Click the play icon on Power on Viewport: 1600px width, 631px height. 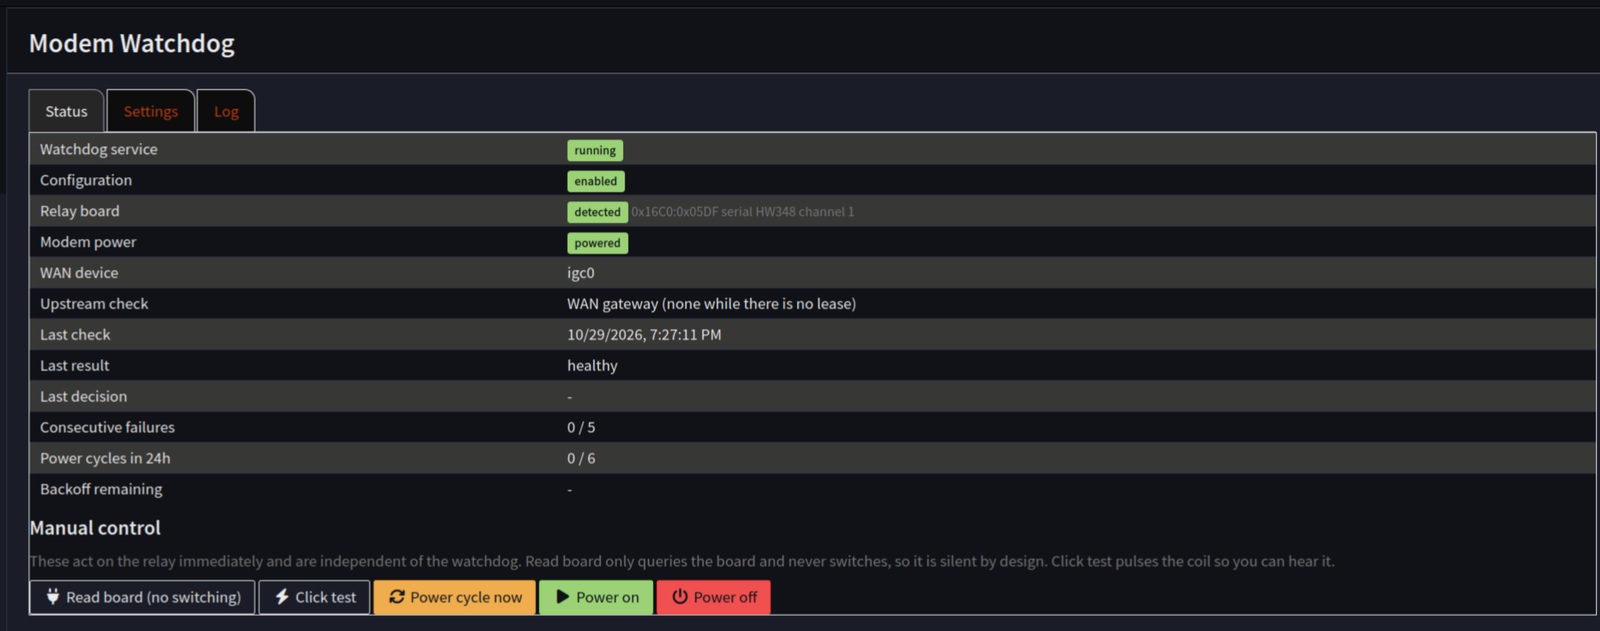click(x=563, y=597)
